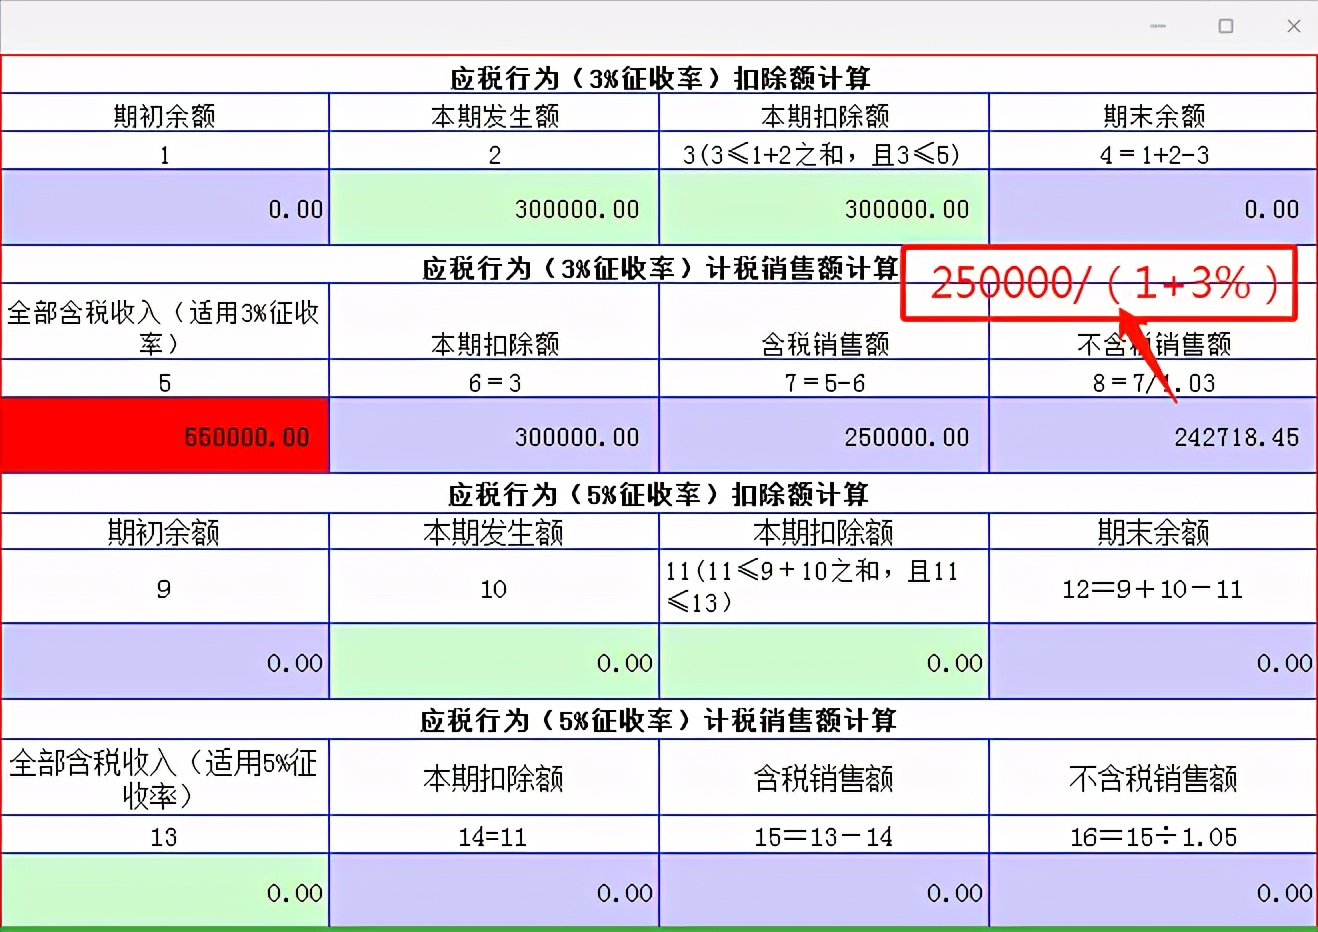Select the 不含税销售额 value 242718.45
Viewport: 1318px width, 932px height.
tap(1152, 435)
